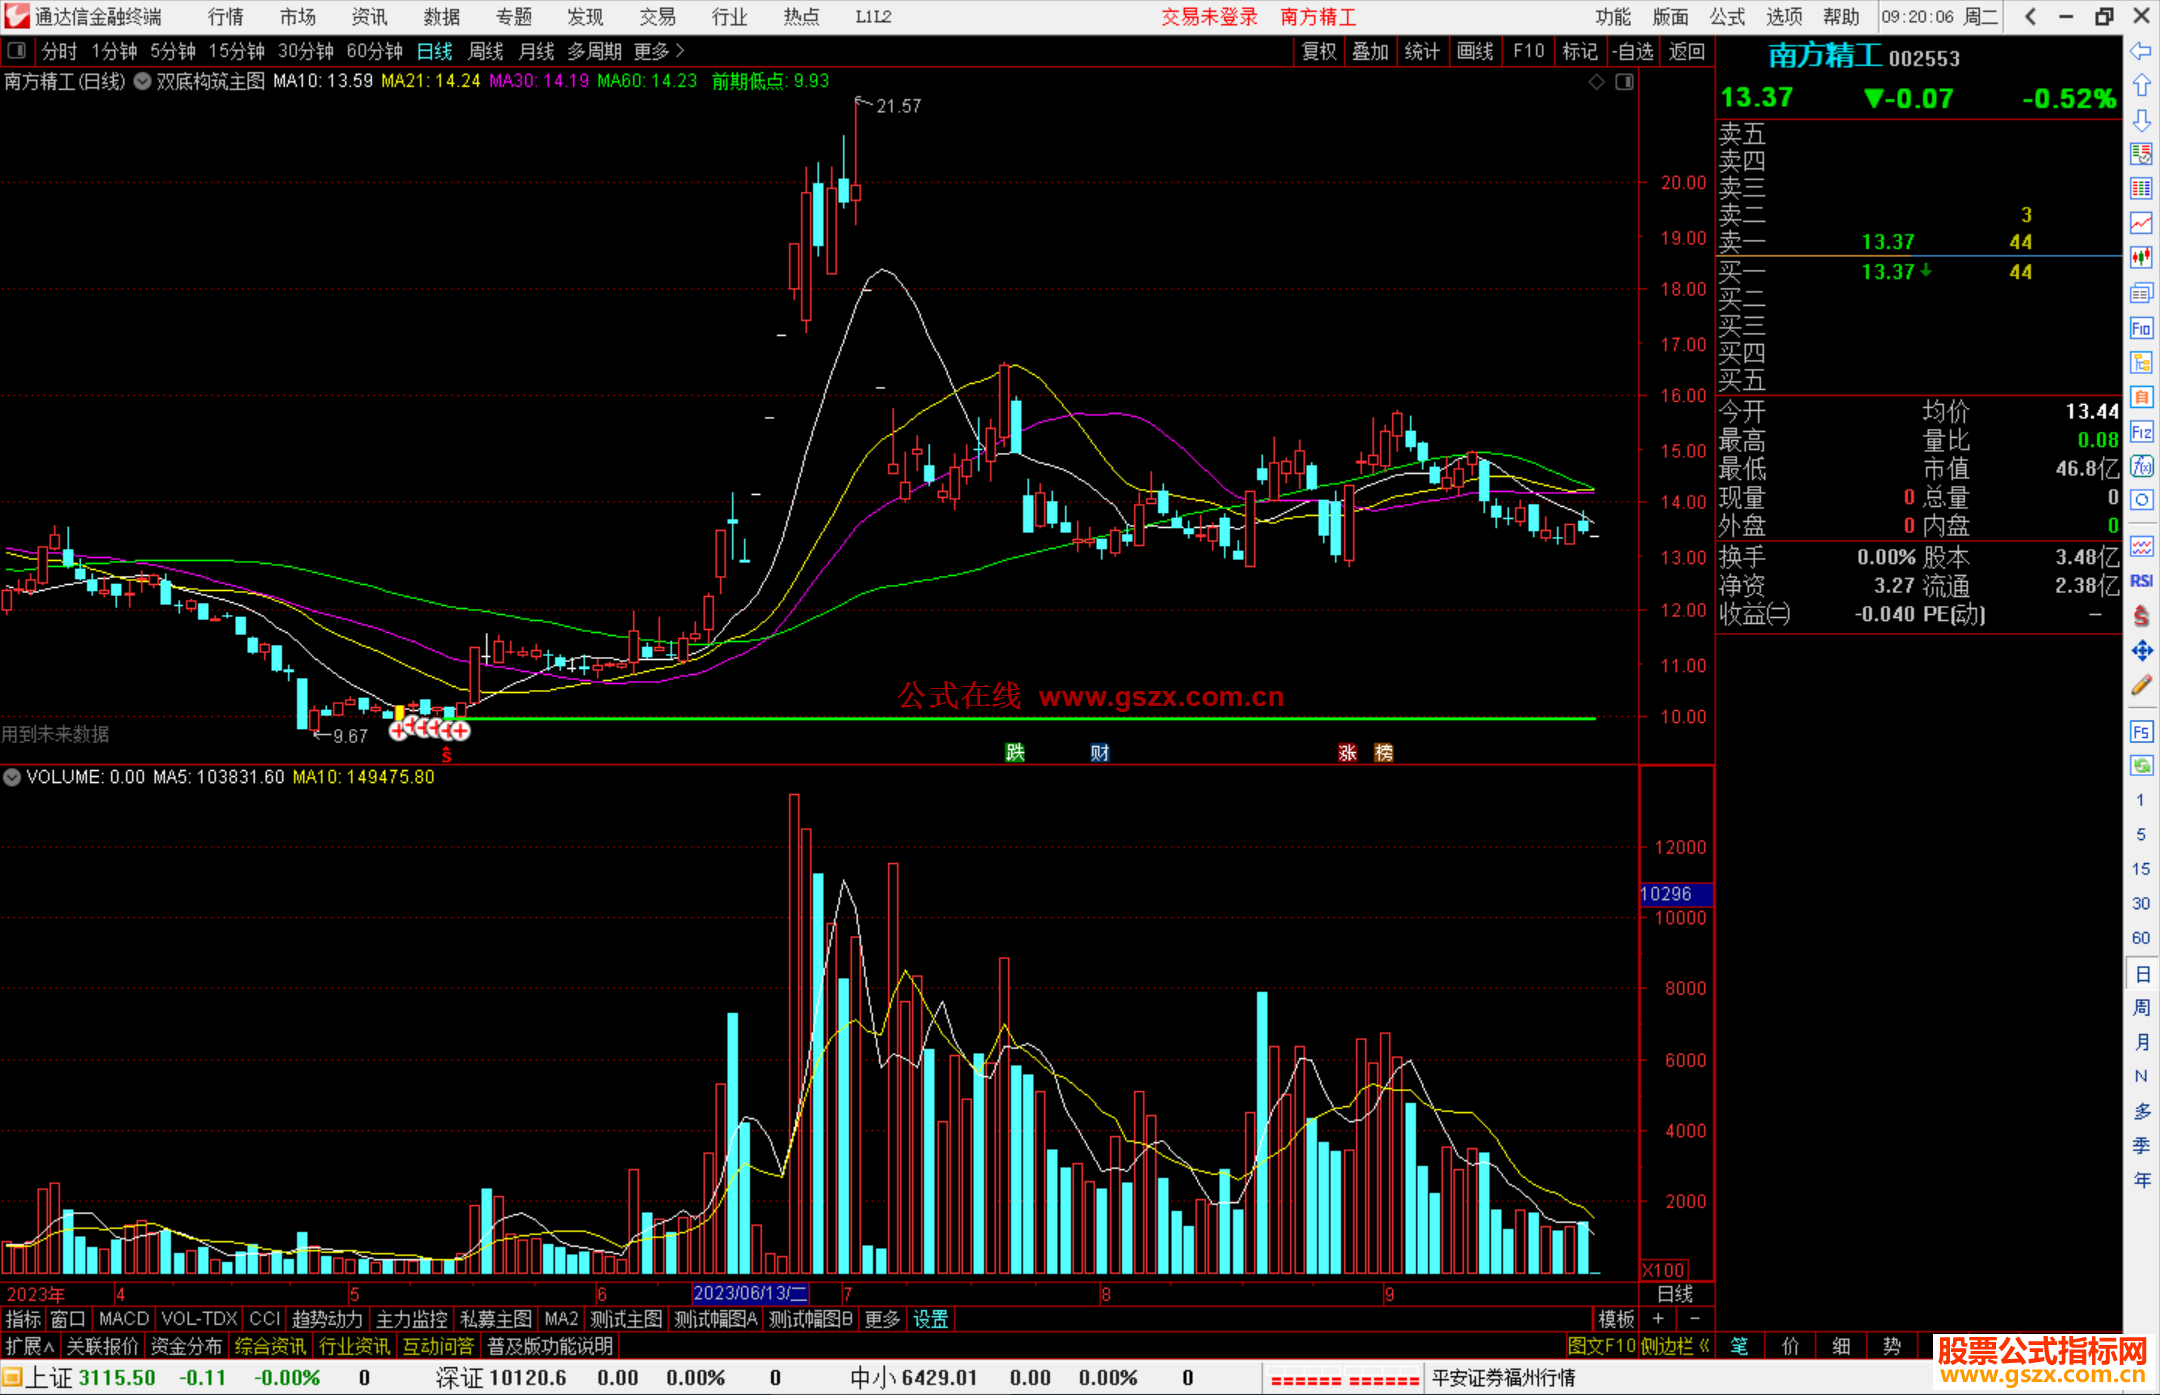Open the candlestick chart sidebar icon
Viewport: 2160px width, 1395px height.
2141,257
